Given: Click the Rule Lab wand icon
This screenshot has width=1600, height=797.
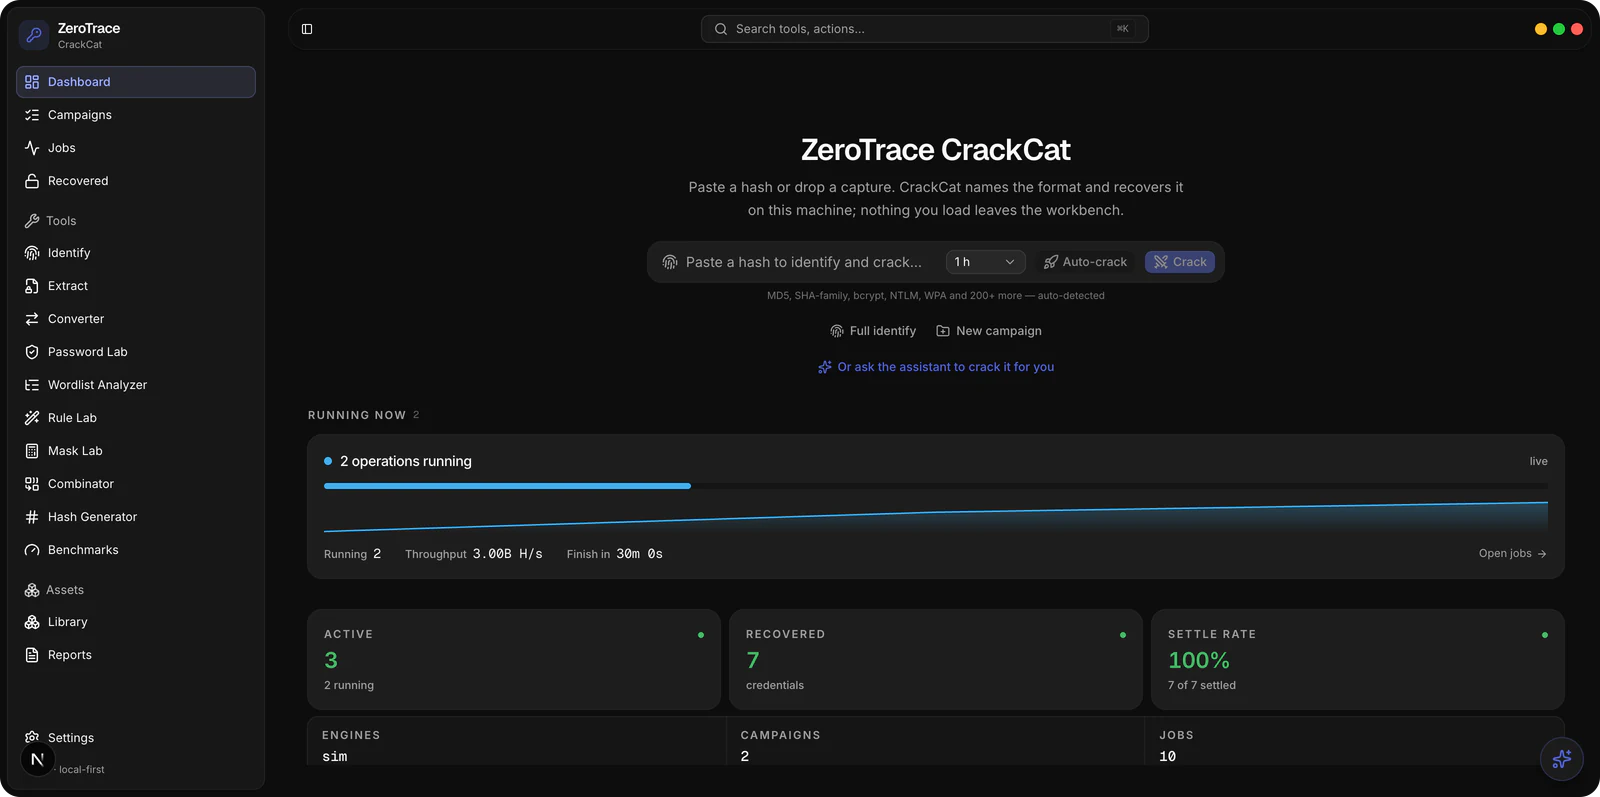Looking at the screenshot, I should point(32,418).
